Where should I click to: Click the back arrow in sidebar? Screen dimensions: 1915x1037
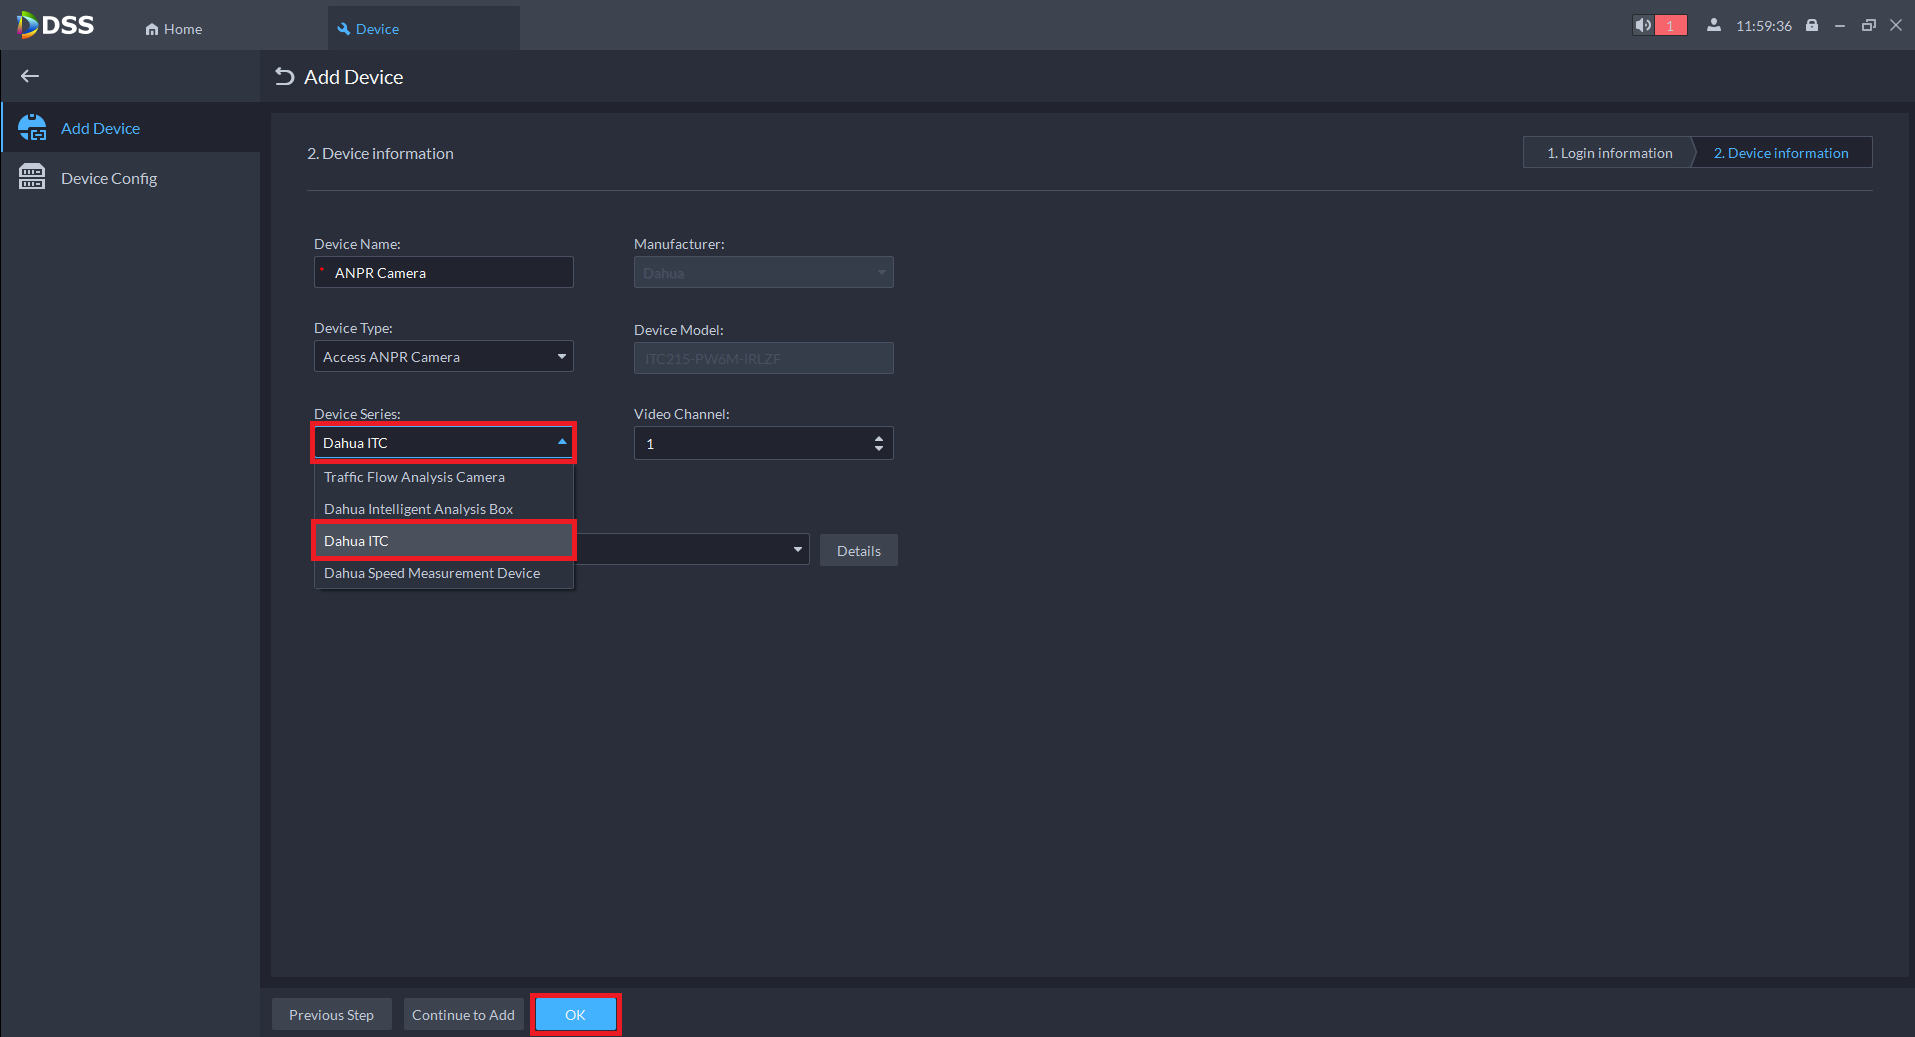[30, 76]
